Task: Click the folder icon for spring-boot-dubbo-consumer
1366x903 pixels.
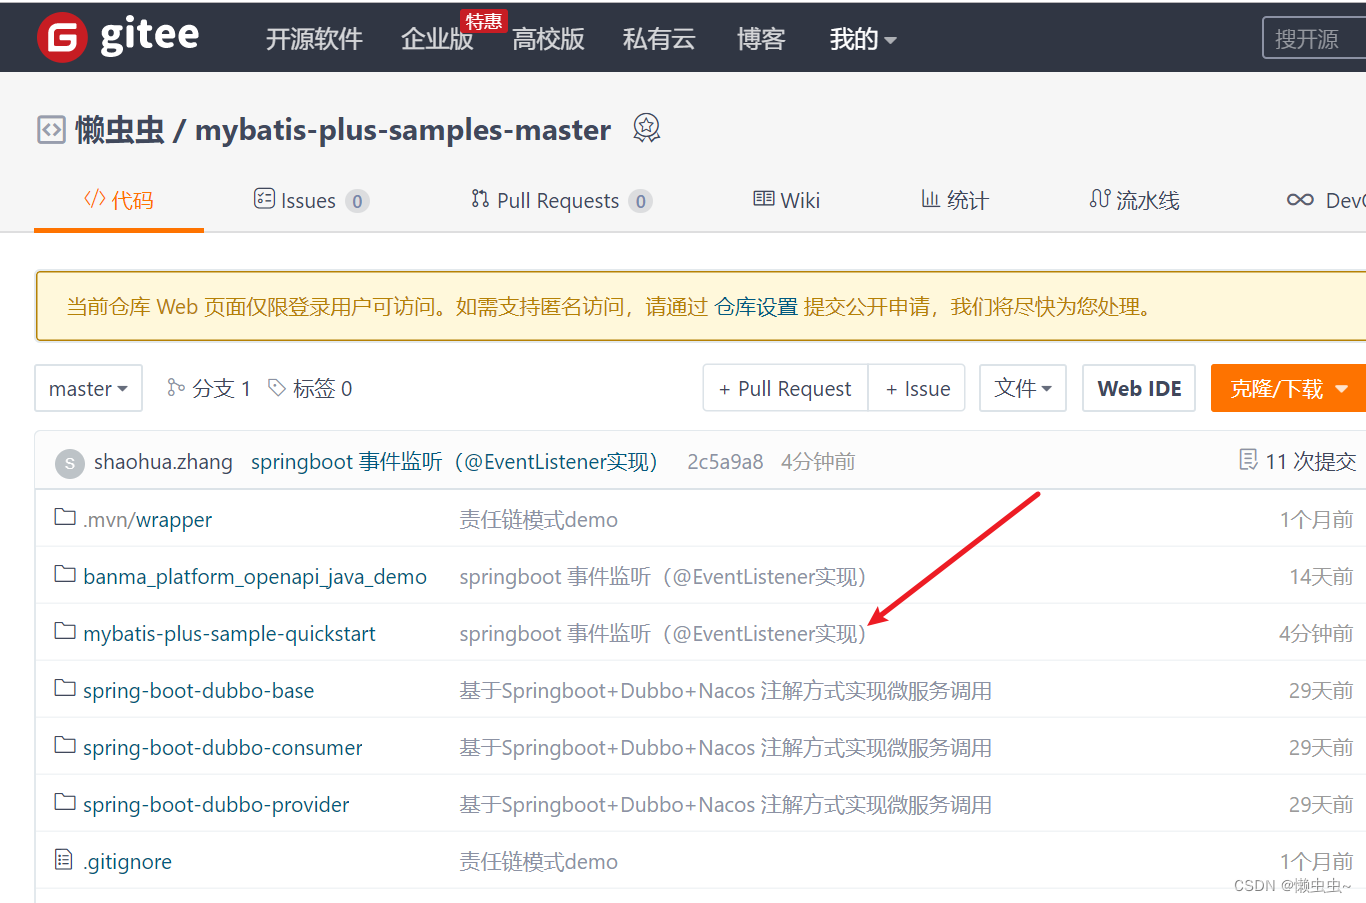Action: click(x=65, y=745)
